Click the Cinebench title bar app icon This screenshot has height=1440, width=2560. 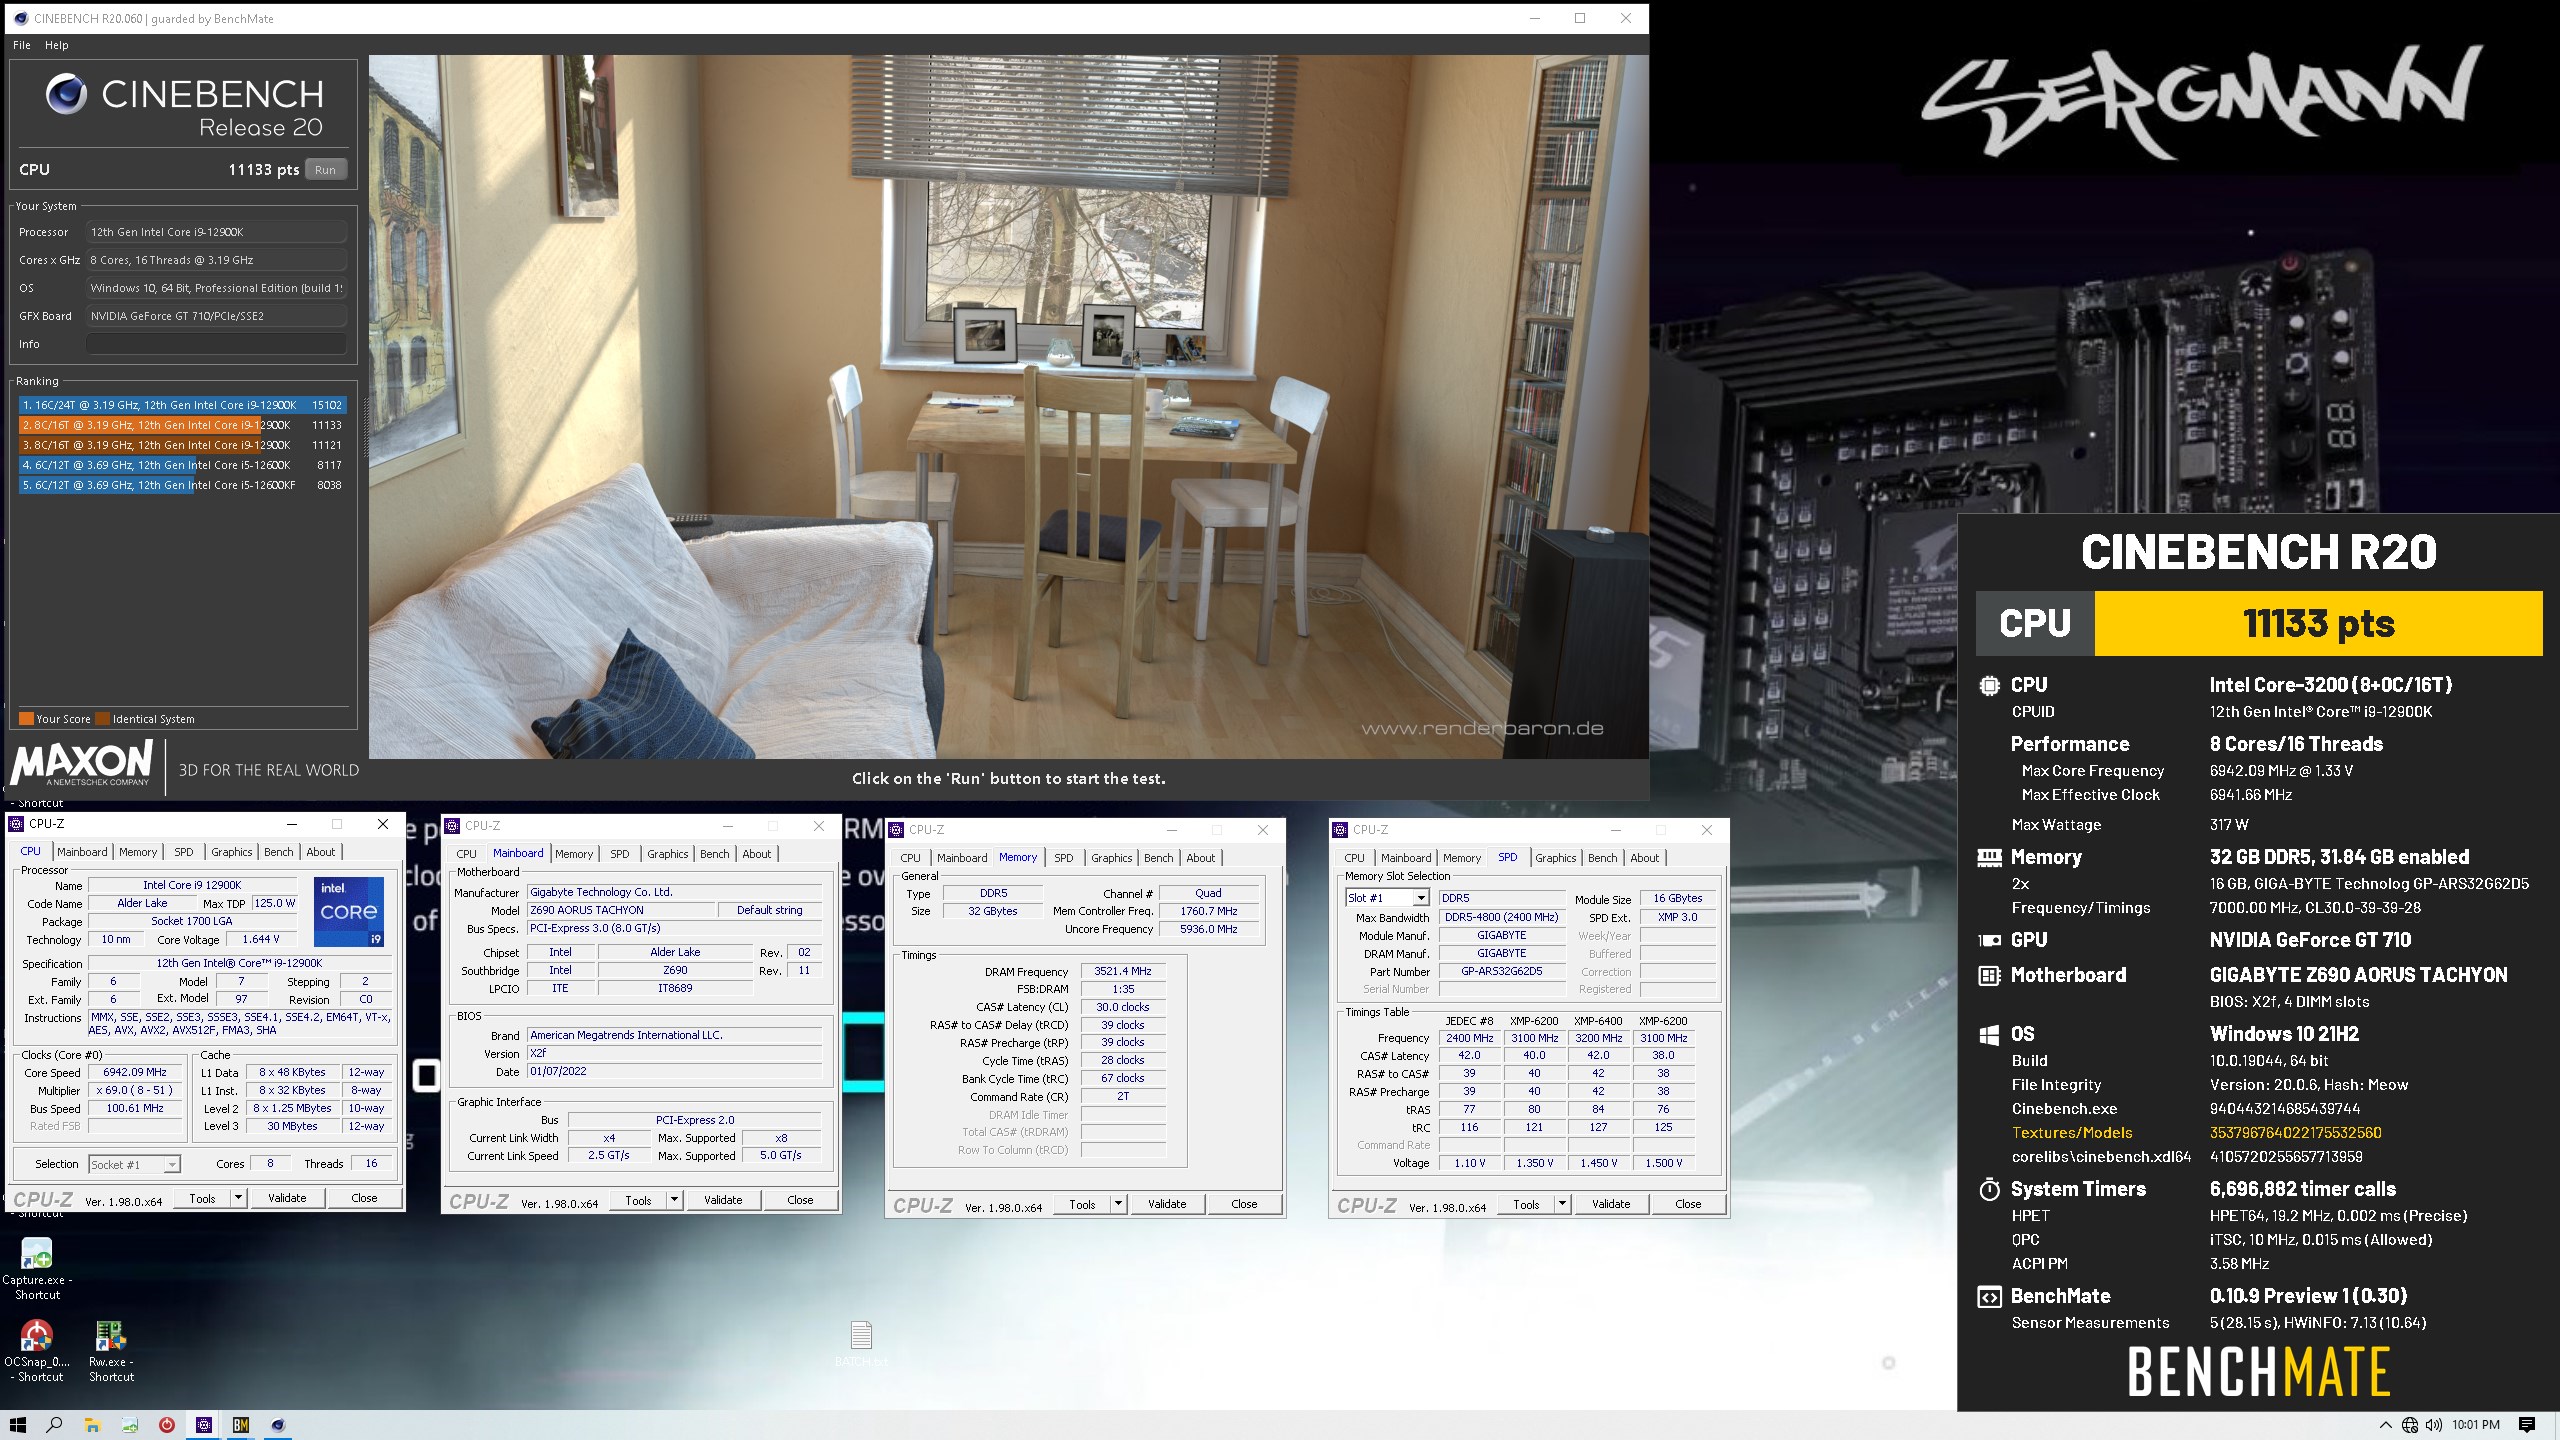pos(20,18)
